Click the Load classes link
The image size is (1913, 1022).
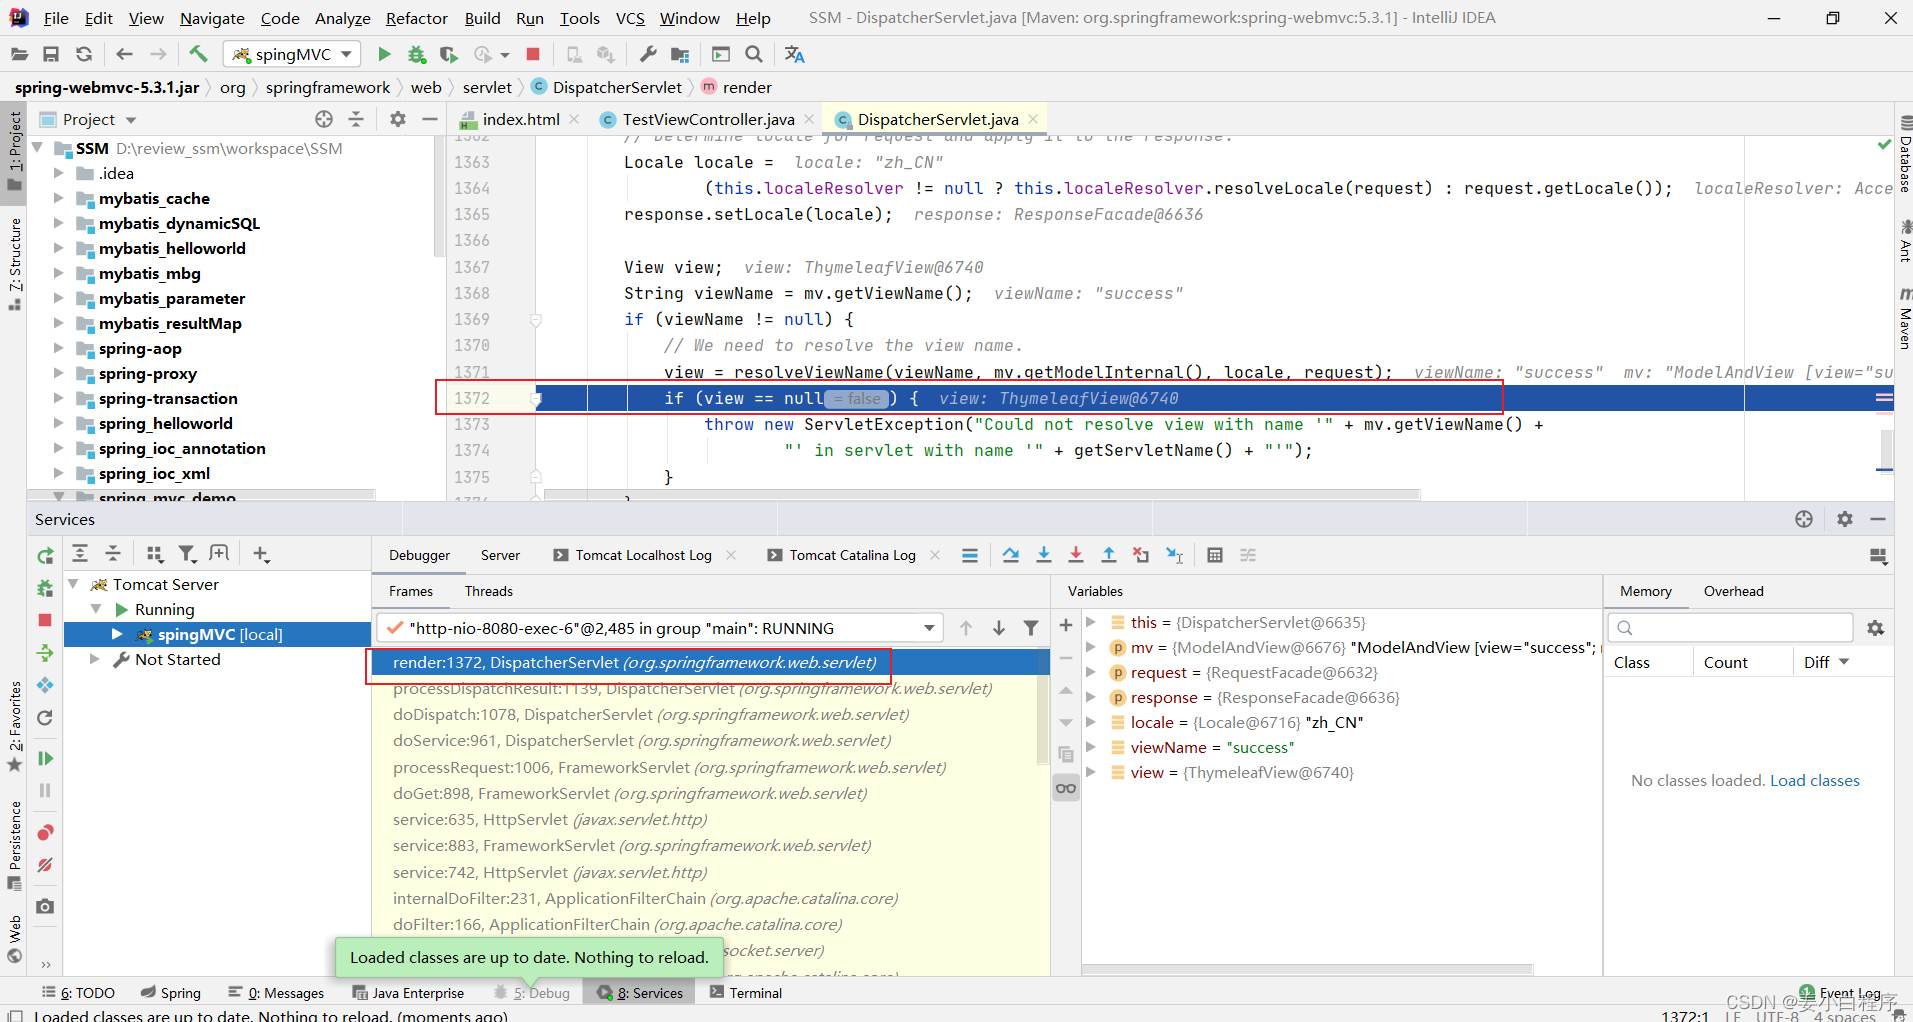click(x=1815, y=780)
